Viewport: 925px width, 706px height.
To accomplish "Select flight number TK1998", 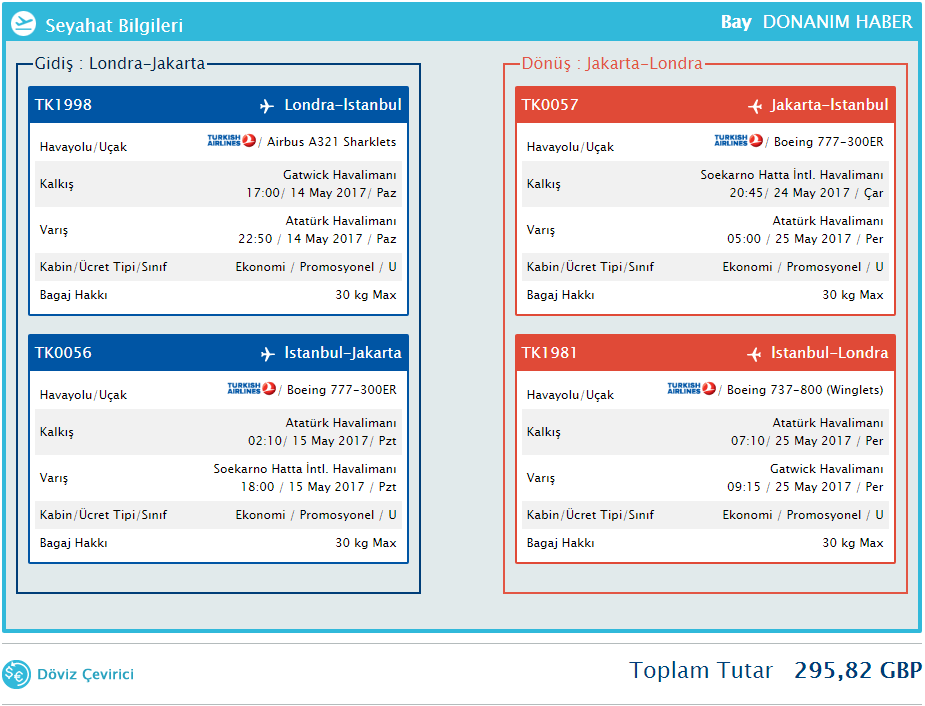I will click(63, 105).
